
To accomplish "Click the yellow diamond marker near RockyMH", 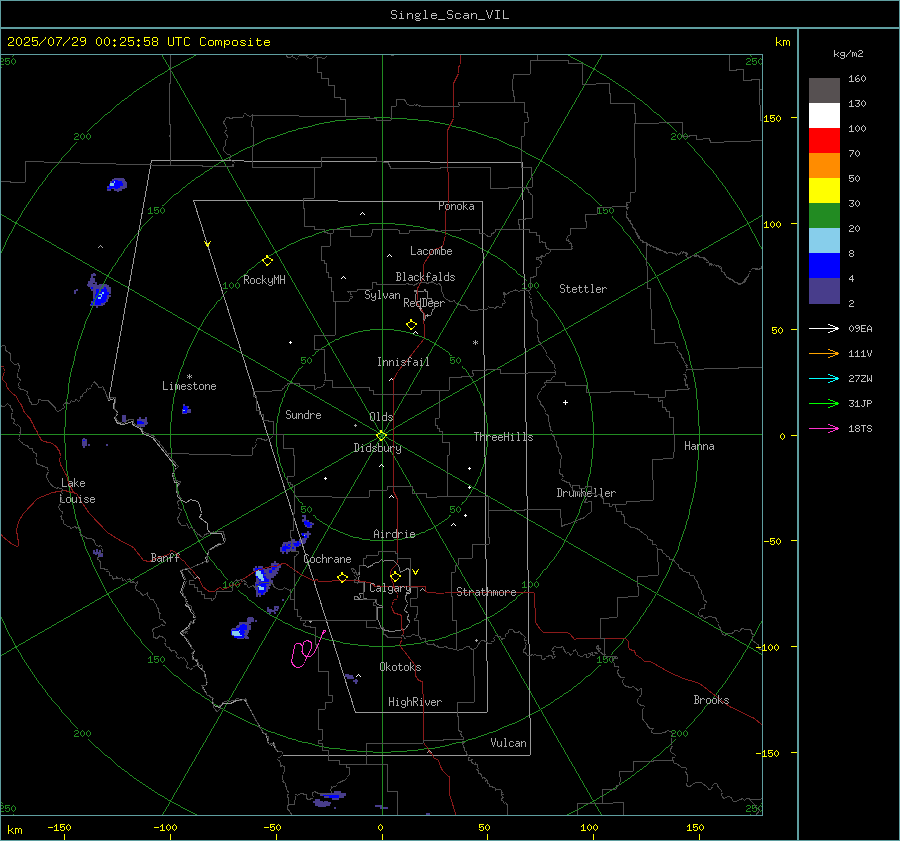I will (x=267, y=261).
